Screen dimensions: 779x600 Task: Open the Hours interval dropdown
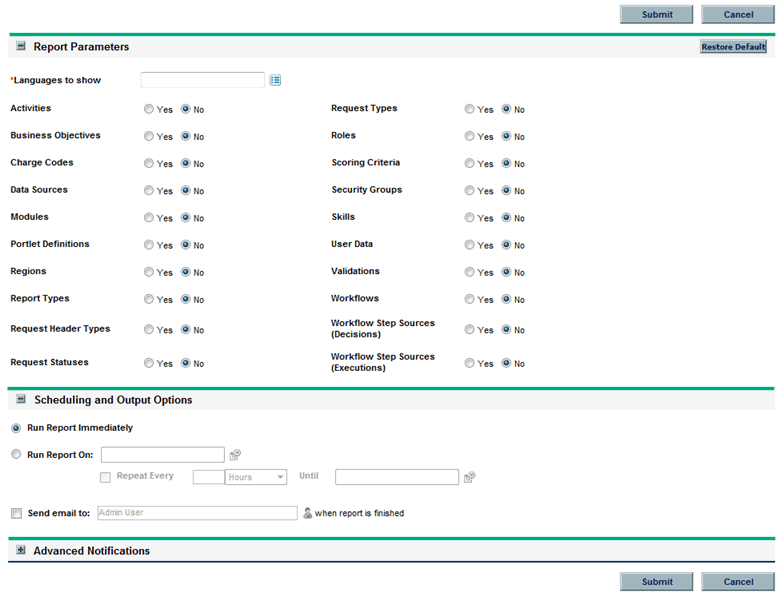tap(256, 477)
